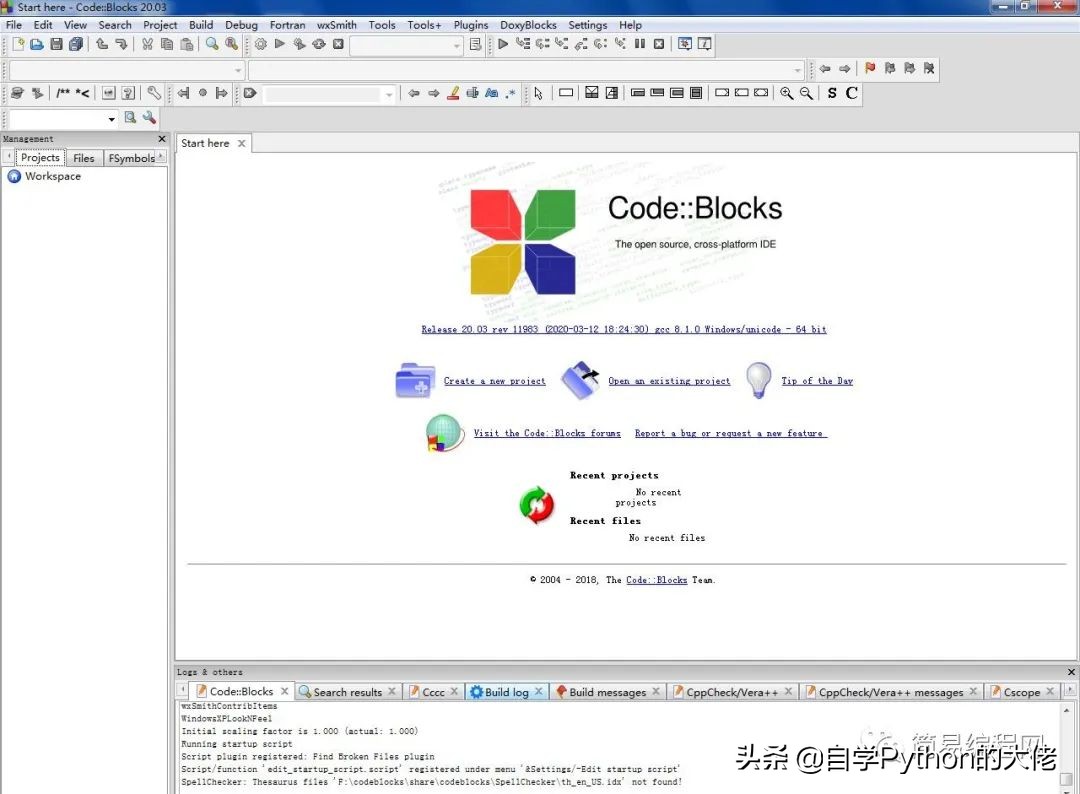This screenshot has width=1080, height=794.
Task: Open the wxSmith menu
Action: 337,25
